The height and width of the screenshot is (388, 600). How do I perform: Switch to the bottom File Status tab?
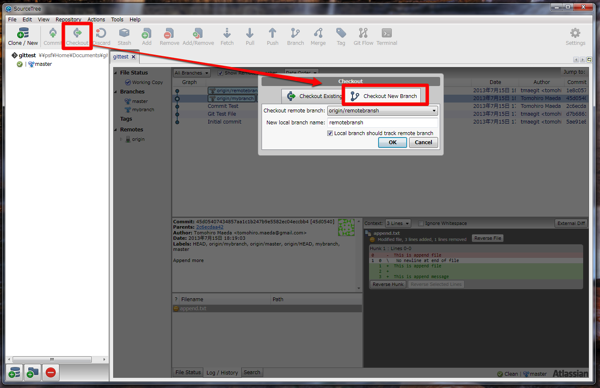pos(188,372)
